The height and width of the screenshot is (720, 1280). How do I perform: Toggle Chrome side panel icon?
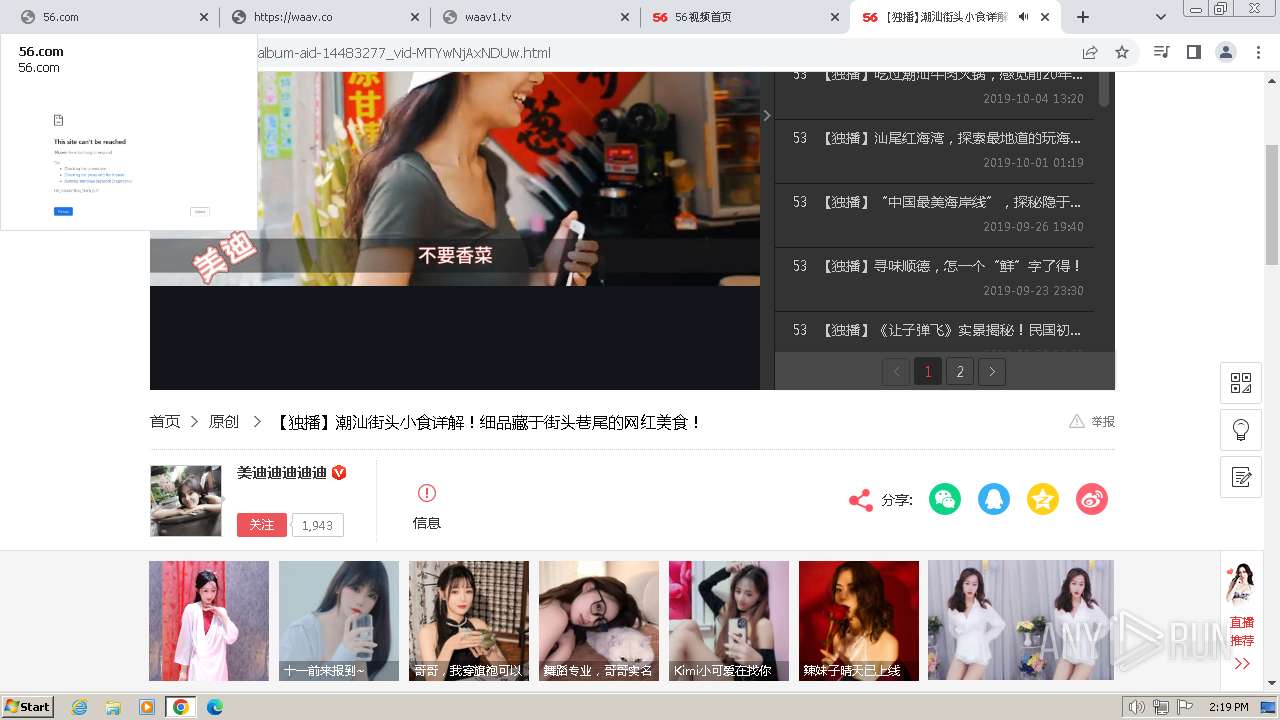(1193, 52)
